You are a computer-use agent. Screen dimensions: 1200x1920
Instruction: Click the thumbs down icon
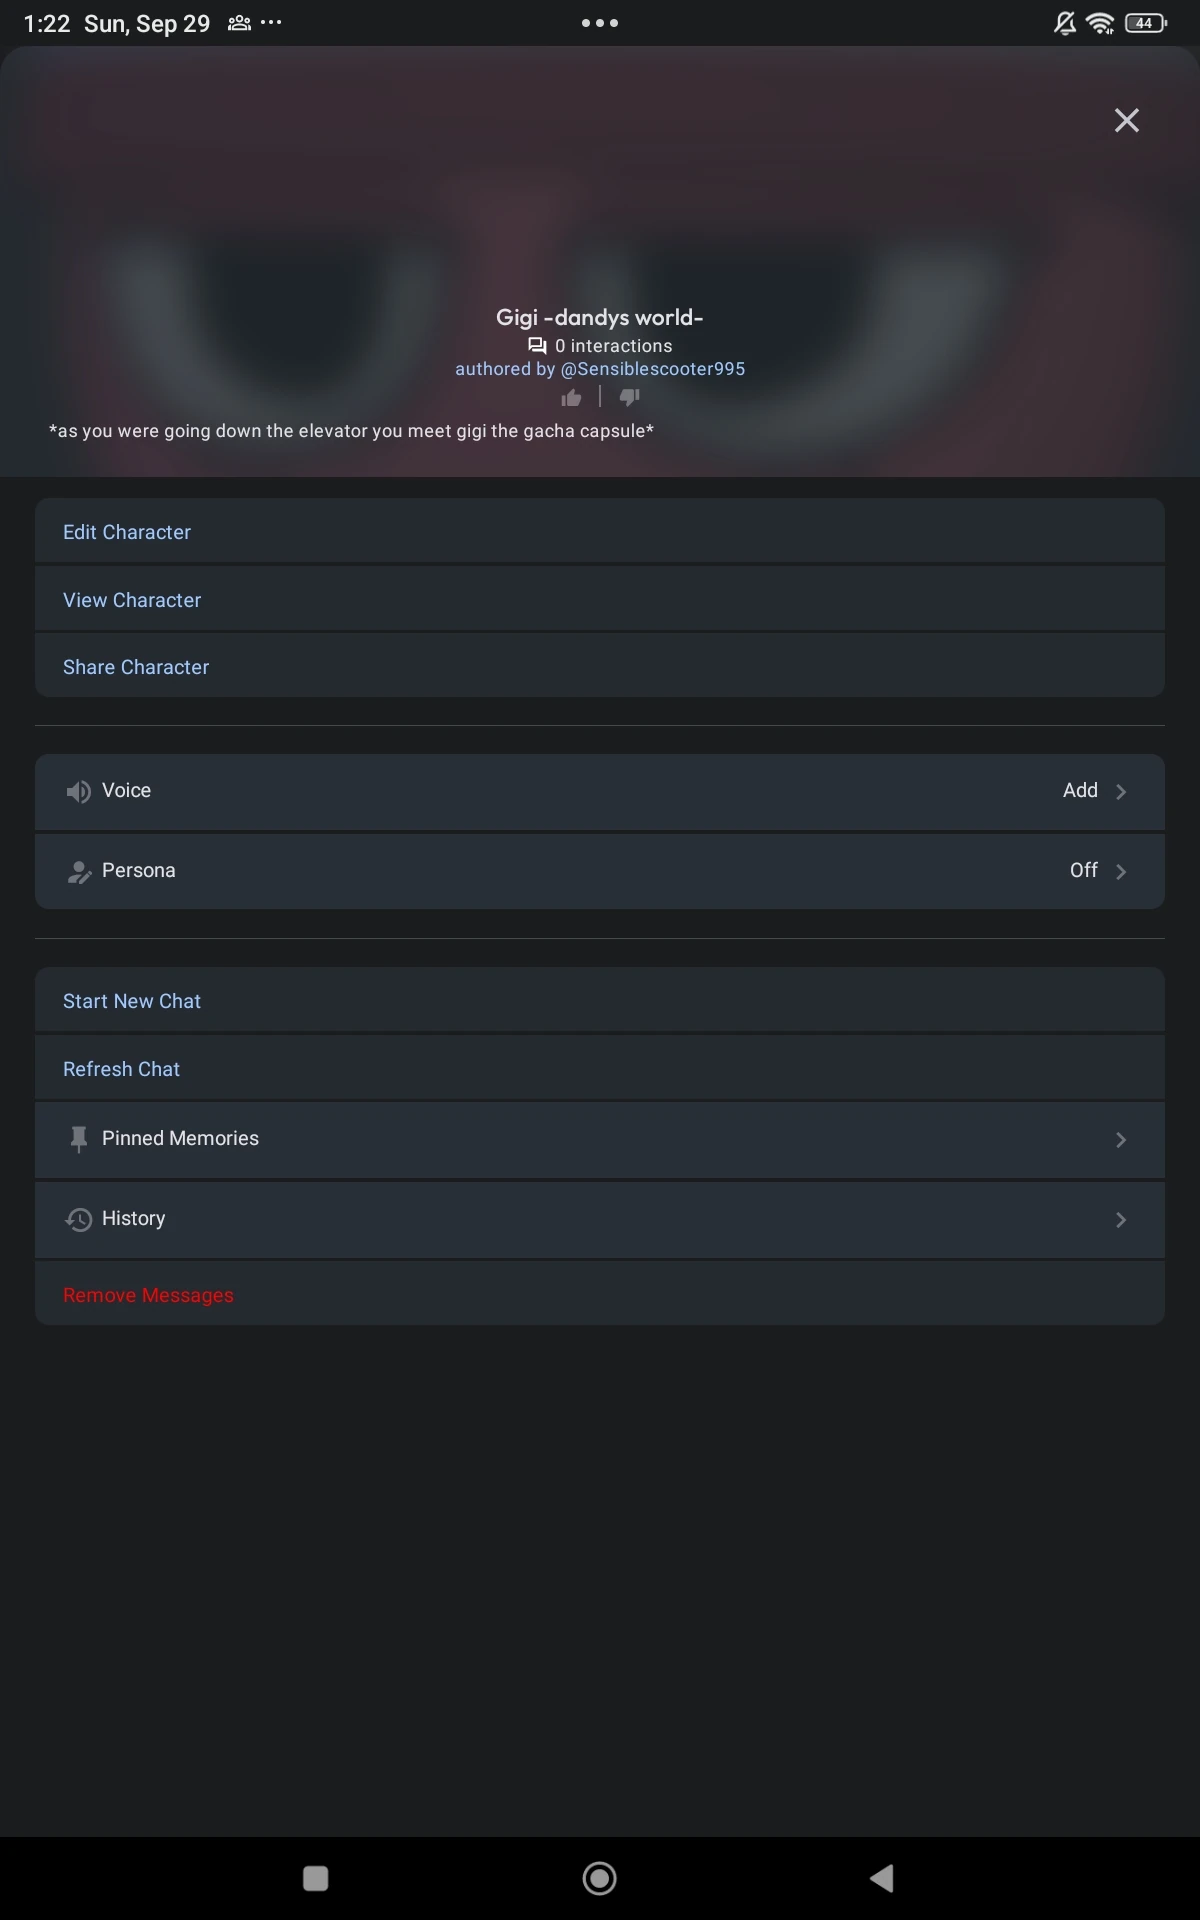(629, 397)
